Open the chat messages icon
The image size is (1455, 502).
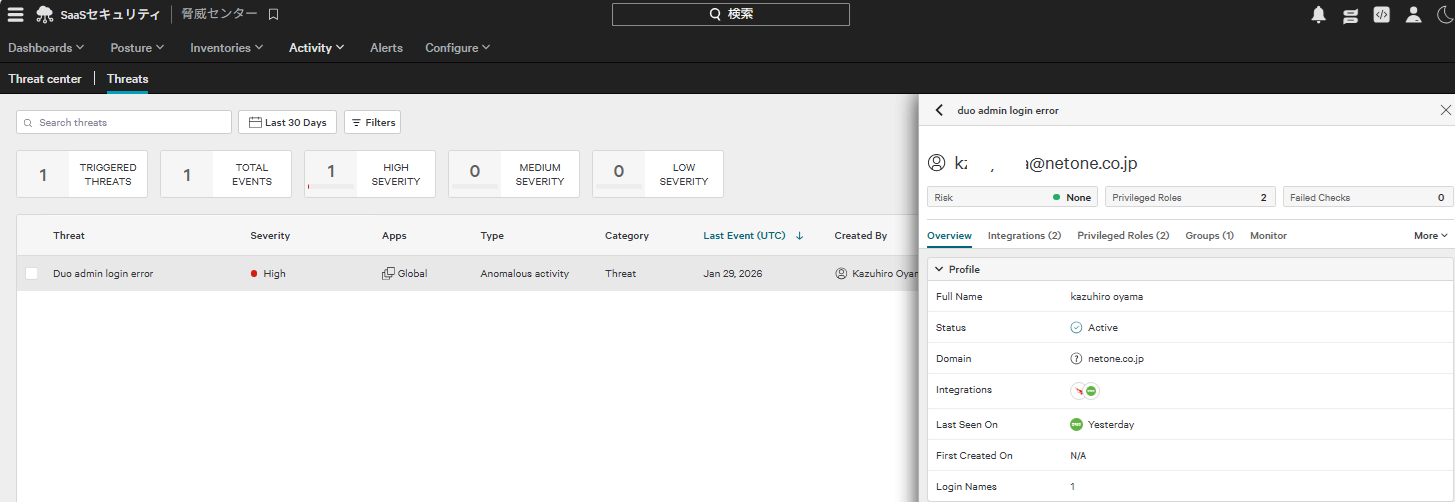[1350, 14]
